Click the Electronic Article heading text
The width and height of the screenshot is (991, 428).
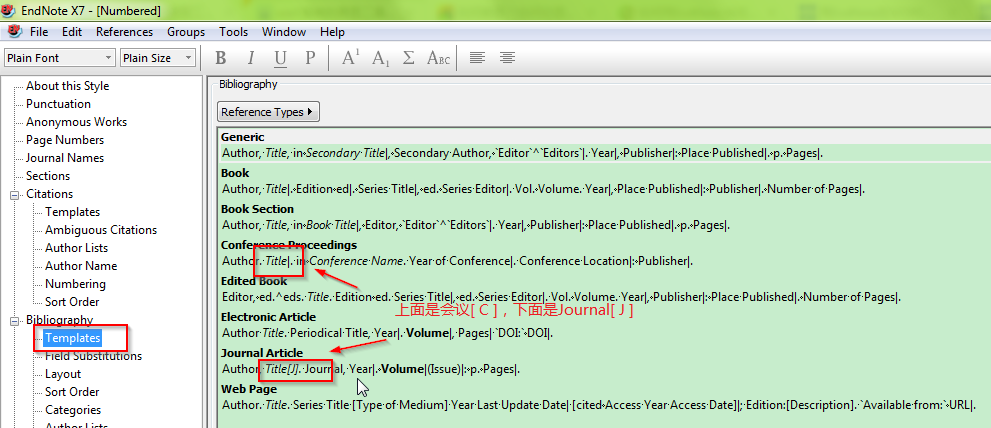(x=268, y=317)
